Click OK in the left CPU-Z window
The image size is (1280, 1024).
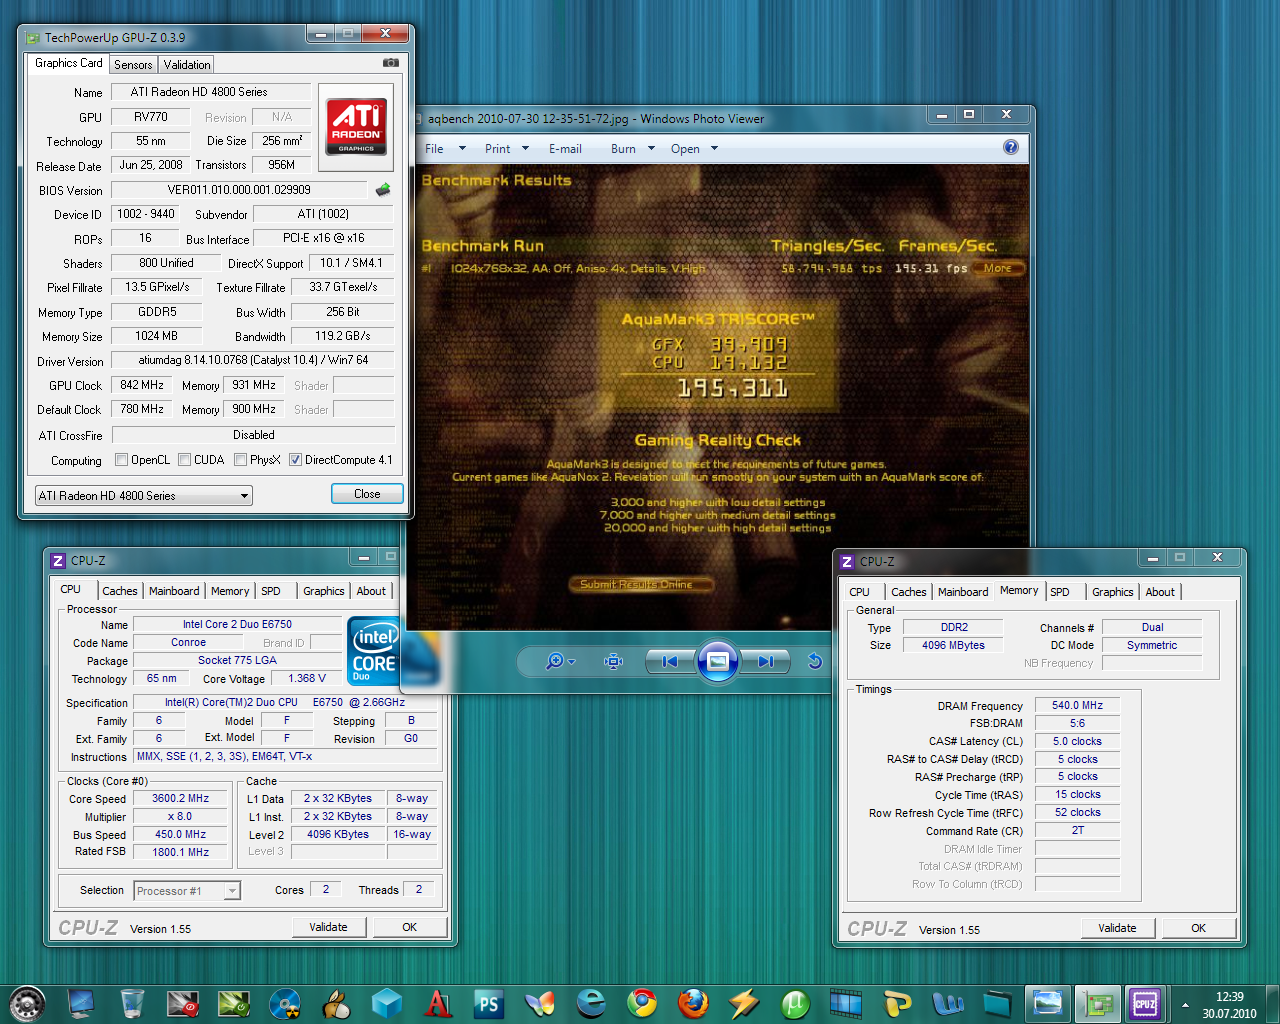[409, 927]
